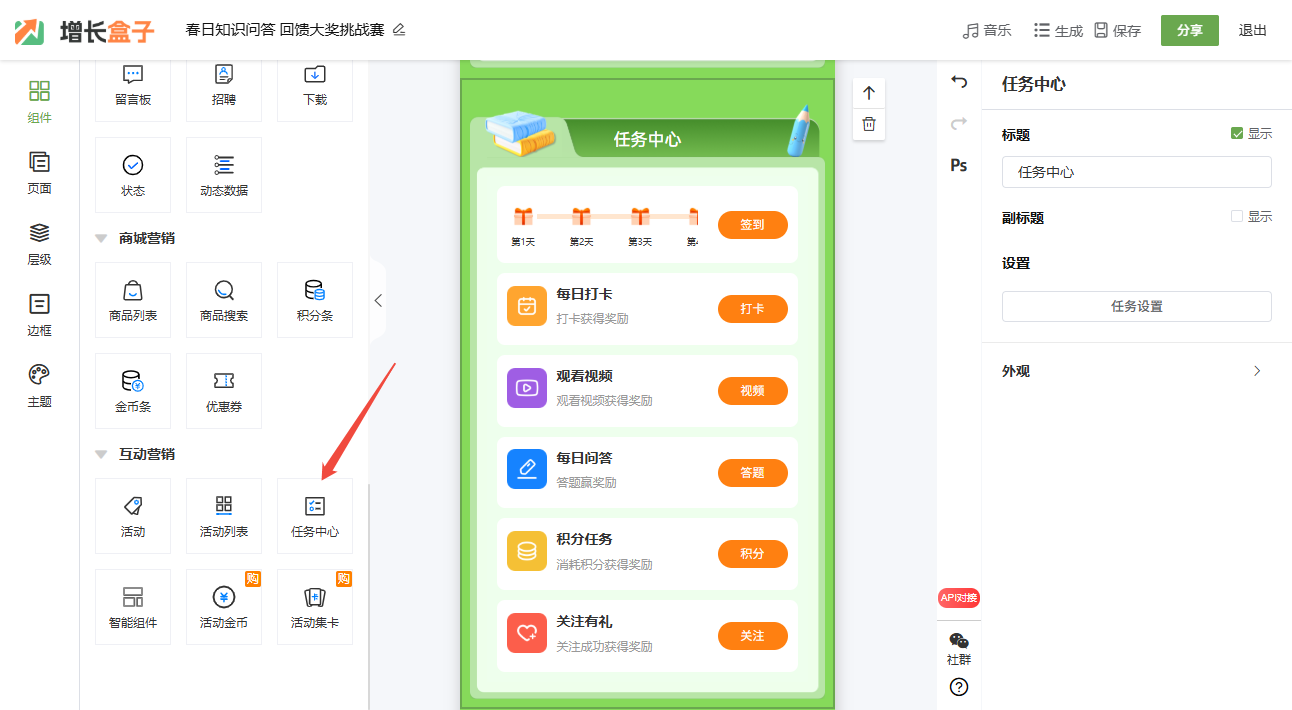The height and width of the screenshot is (710, 1292).
Task: Add the 金币条 coin bar component
Action: (x=133, y=391)
